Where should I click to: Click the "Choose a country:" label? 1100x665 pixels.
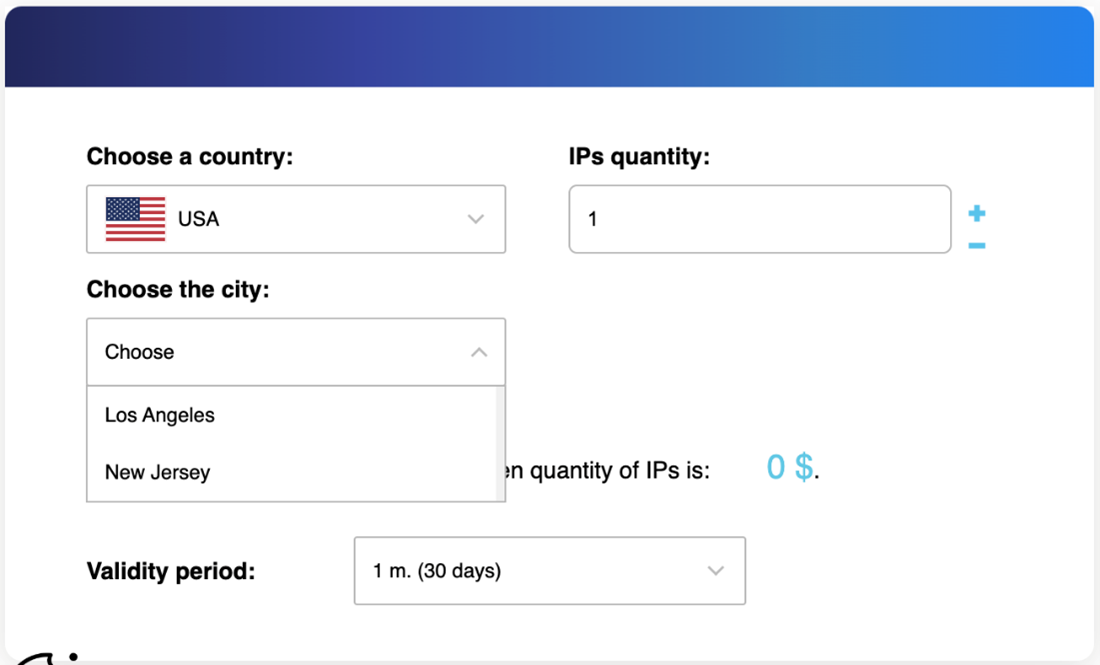coord(190,157)
